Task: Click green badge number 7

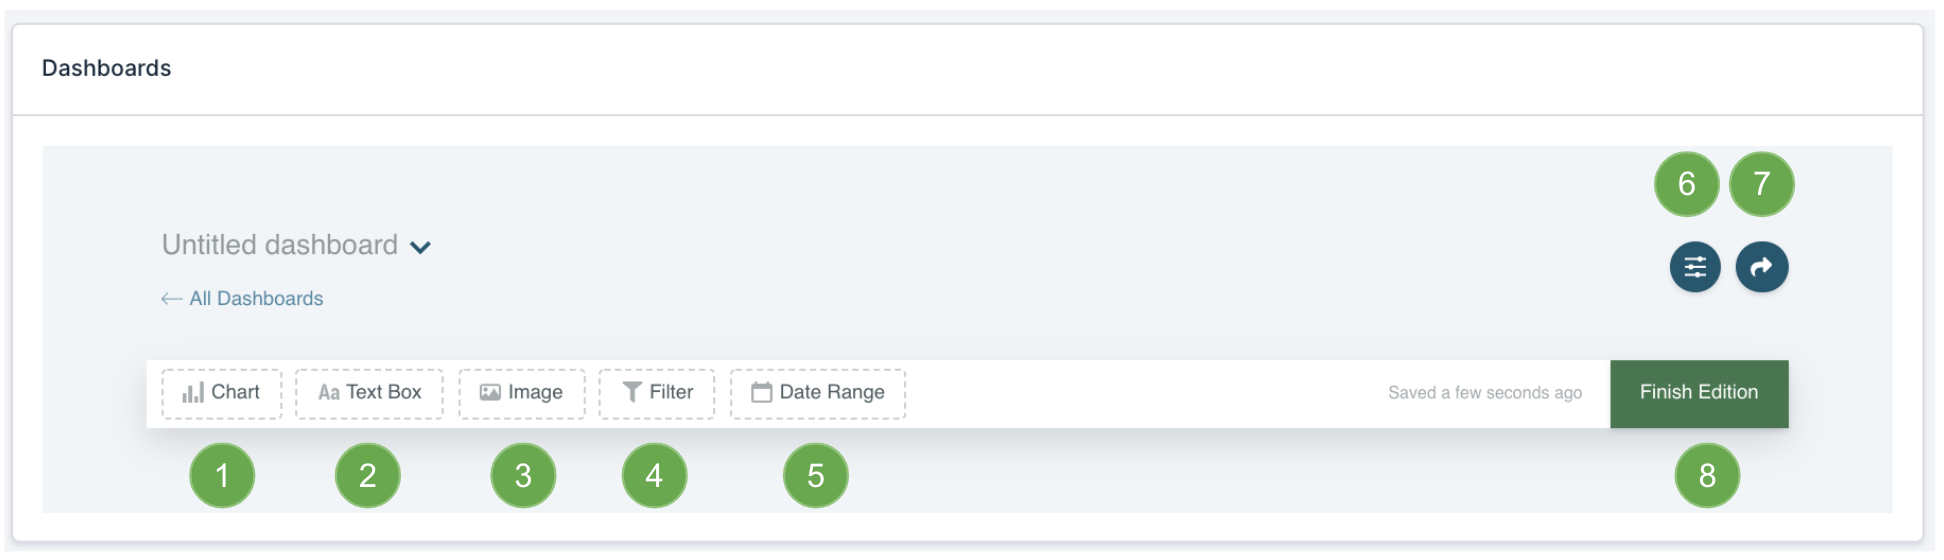Action: pos(1762,184)
